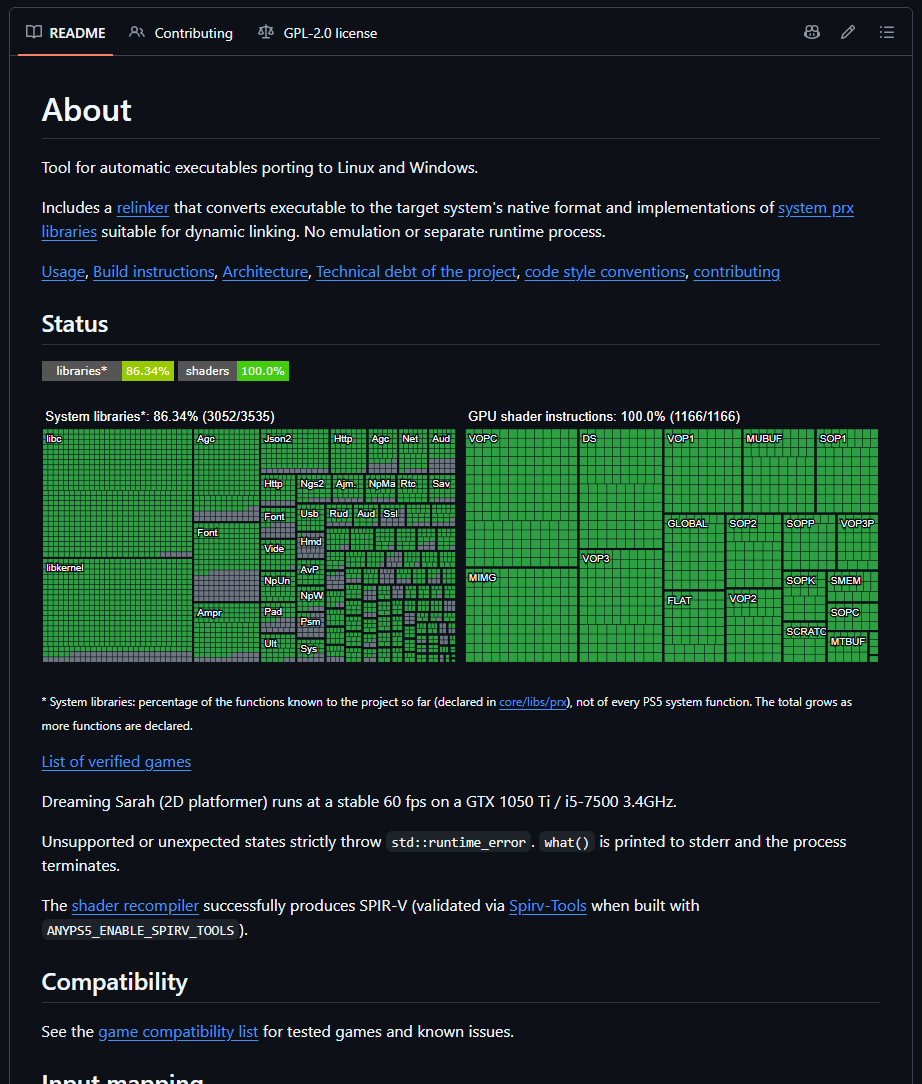This screenshot has width=922, height=1084.
Task: Click the Ampr block in the treemap
Action: click(226, 633)
